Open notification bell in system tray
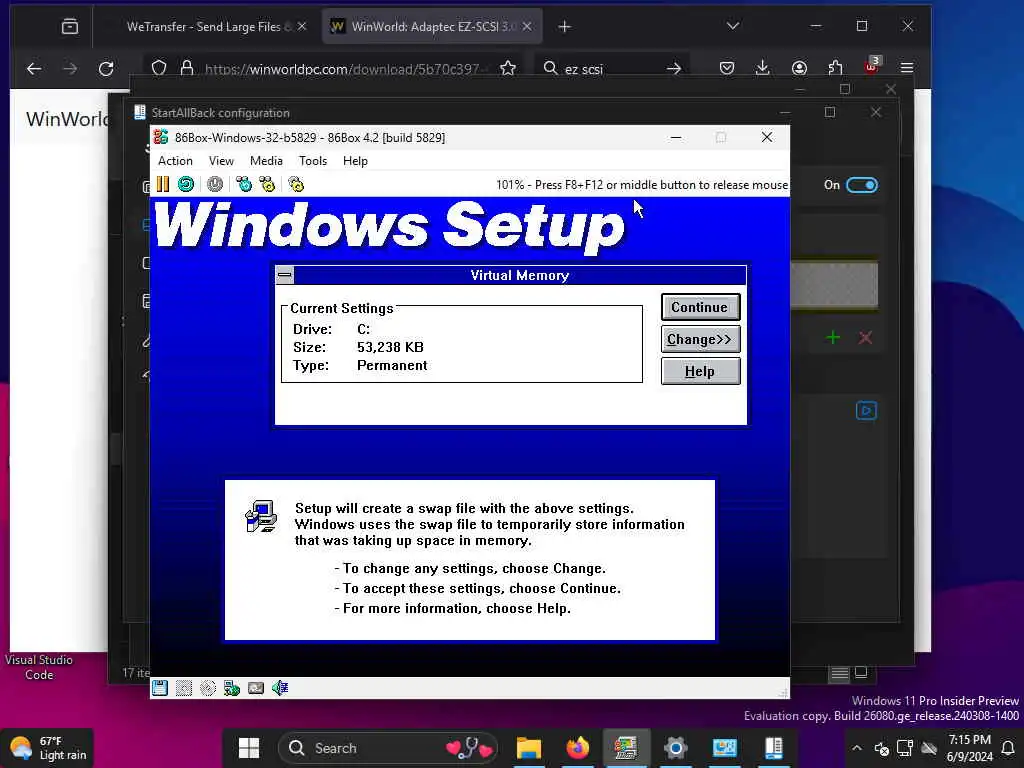The image size is (1024, 768). click(x=1008, y=748)
